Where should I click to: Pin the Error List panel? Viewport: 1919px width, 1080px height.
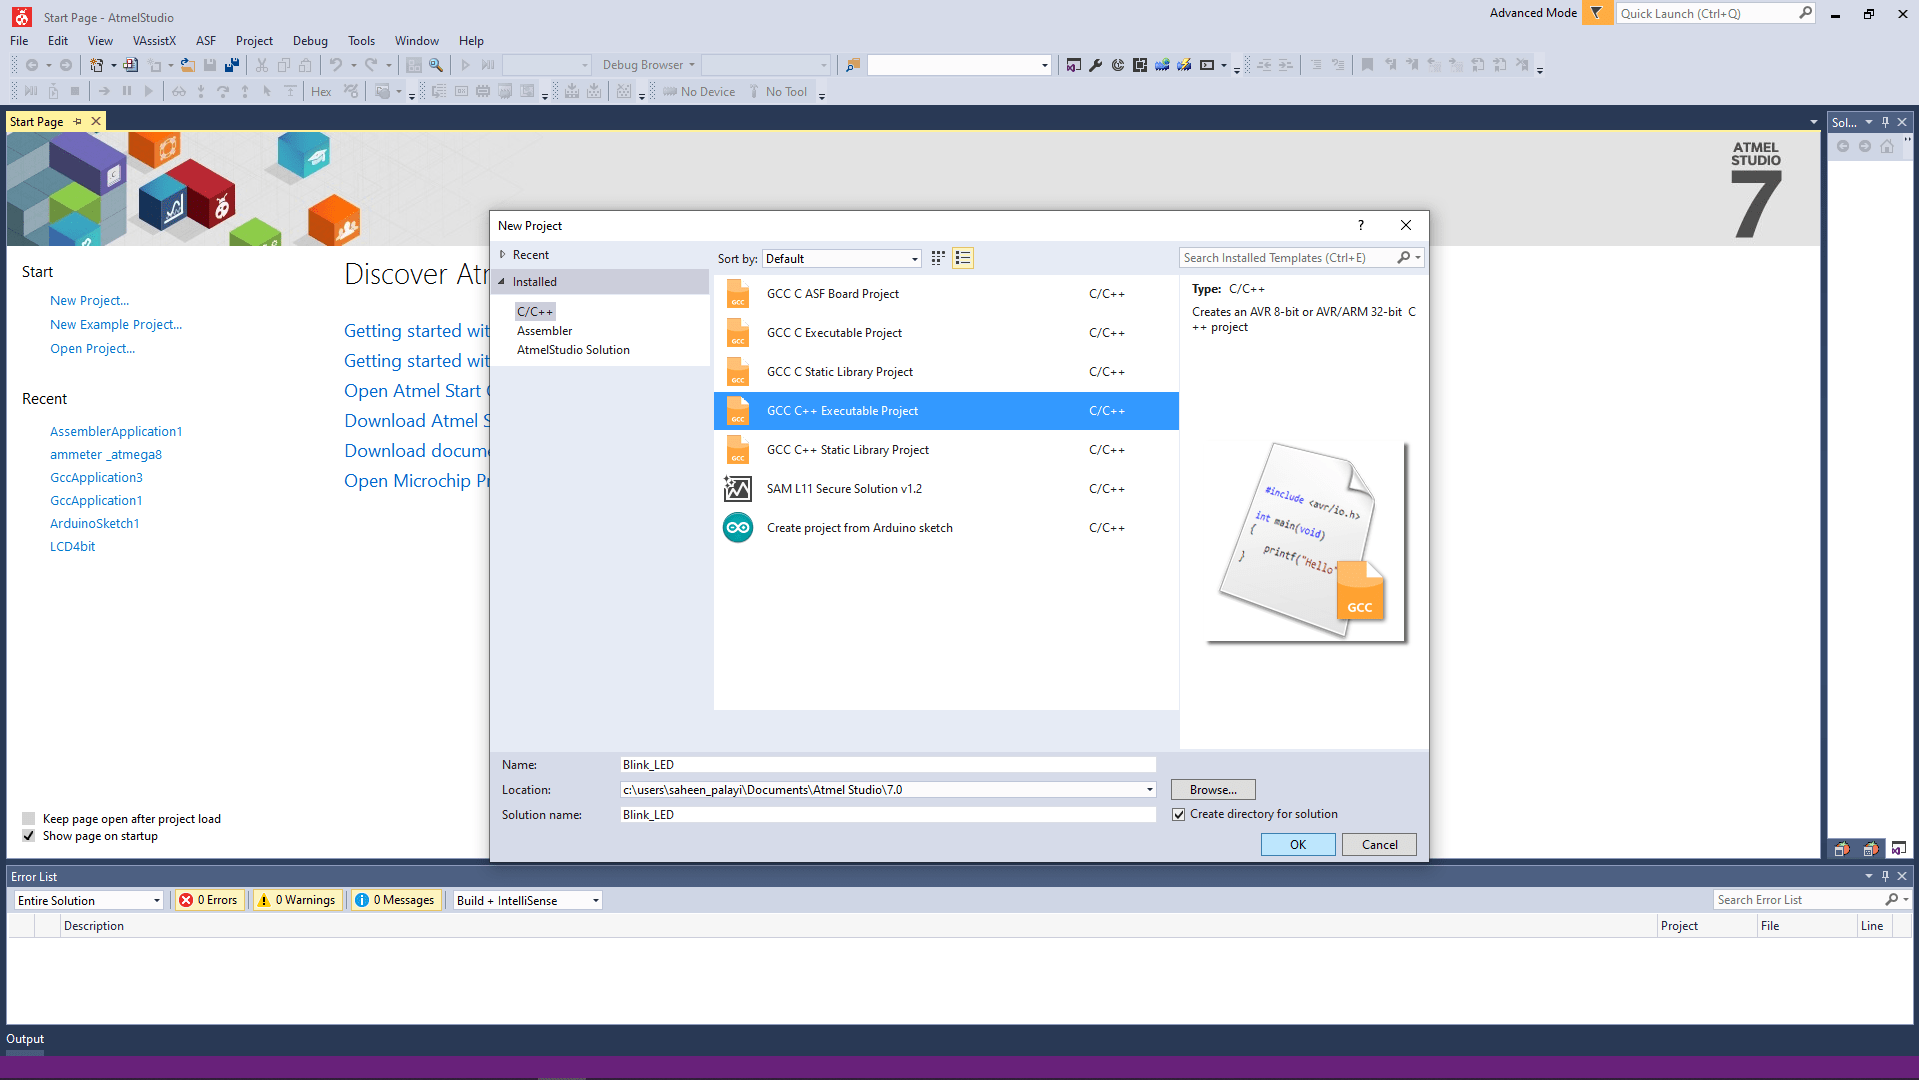(1886, 876)
